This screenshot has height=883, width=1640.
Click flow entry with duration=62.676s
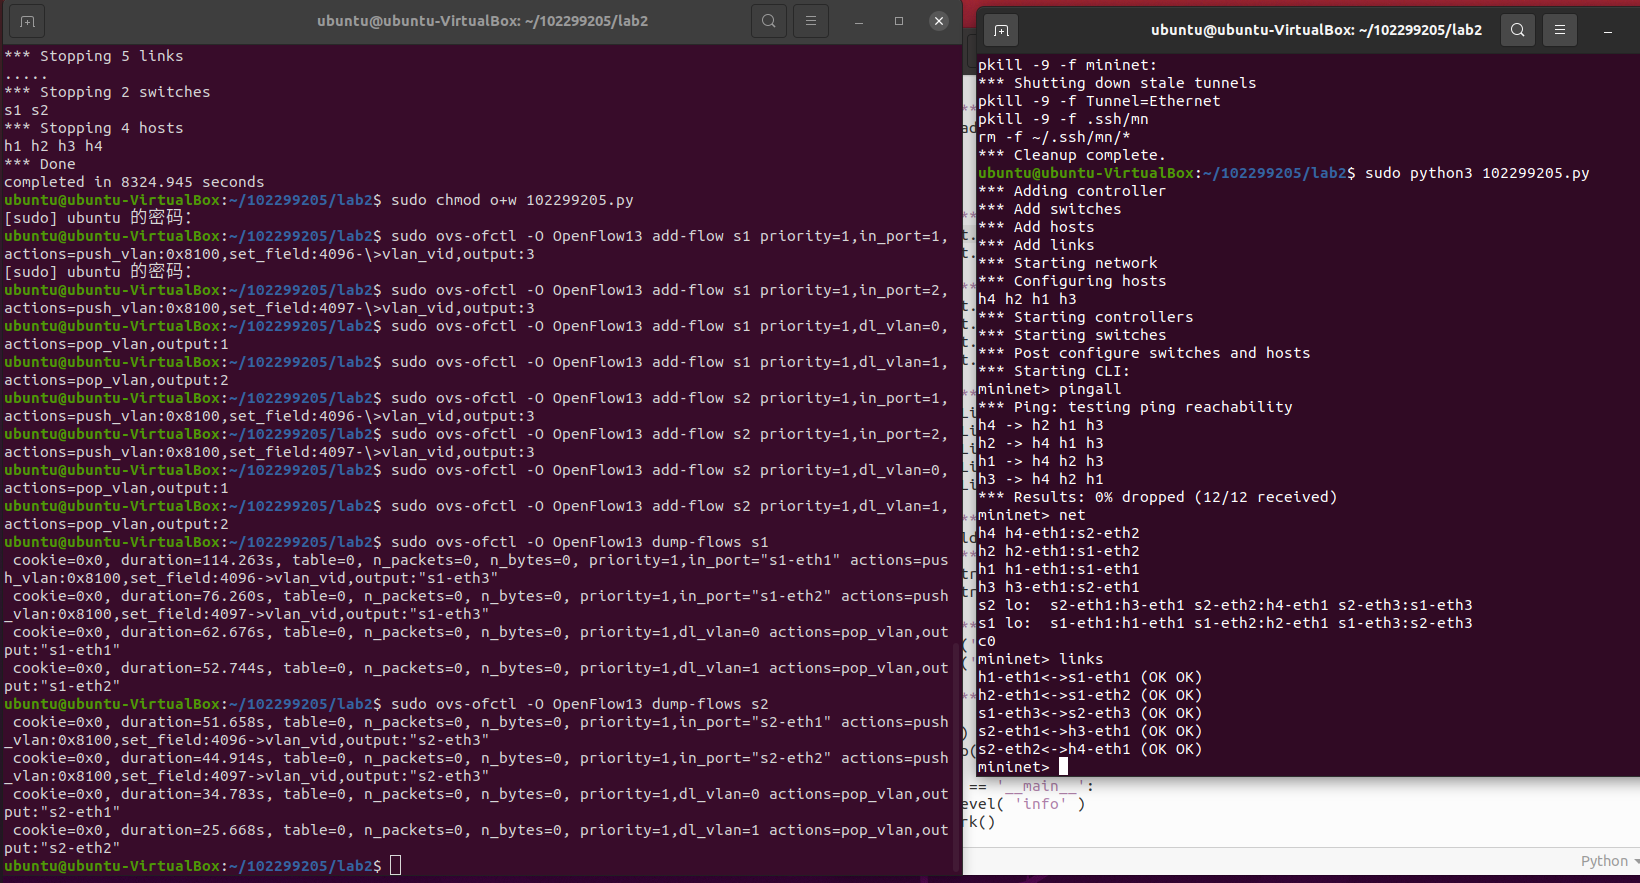pos(476,641)
